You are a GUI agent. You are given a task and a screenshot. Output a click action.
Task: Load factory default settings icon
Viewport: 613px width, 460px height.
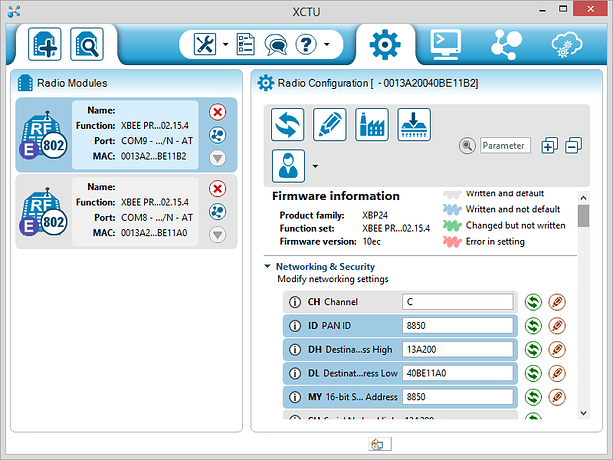tap(372, 124)
